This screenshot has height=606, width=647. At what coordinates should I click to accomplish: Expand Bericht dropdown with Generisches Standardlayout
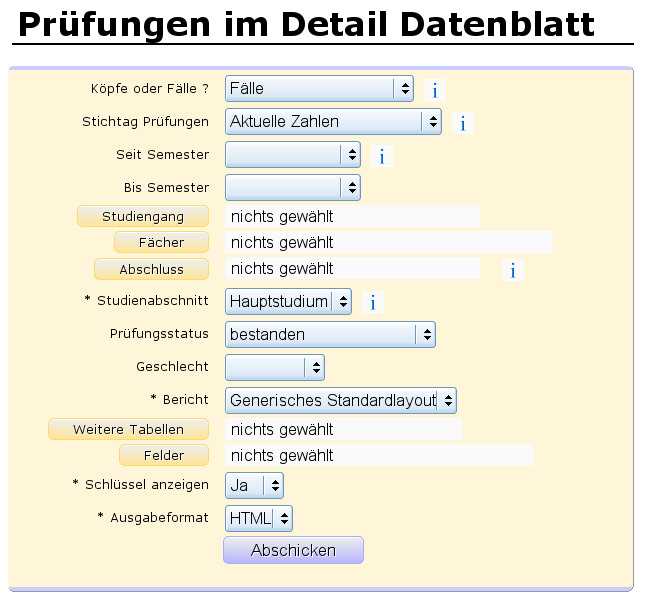pyautogui.click(x=341, y=400)
